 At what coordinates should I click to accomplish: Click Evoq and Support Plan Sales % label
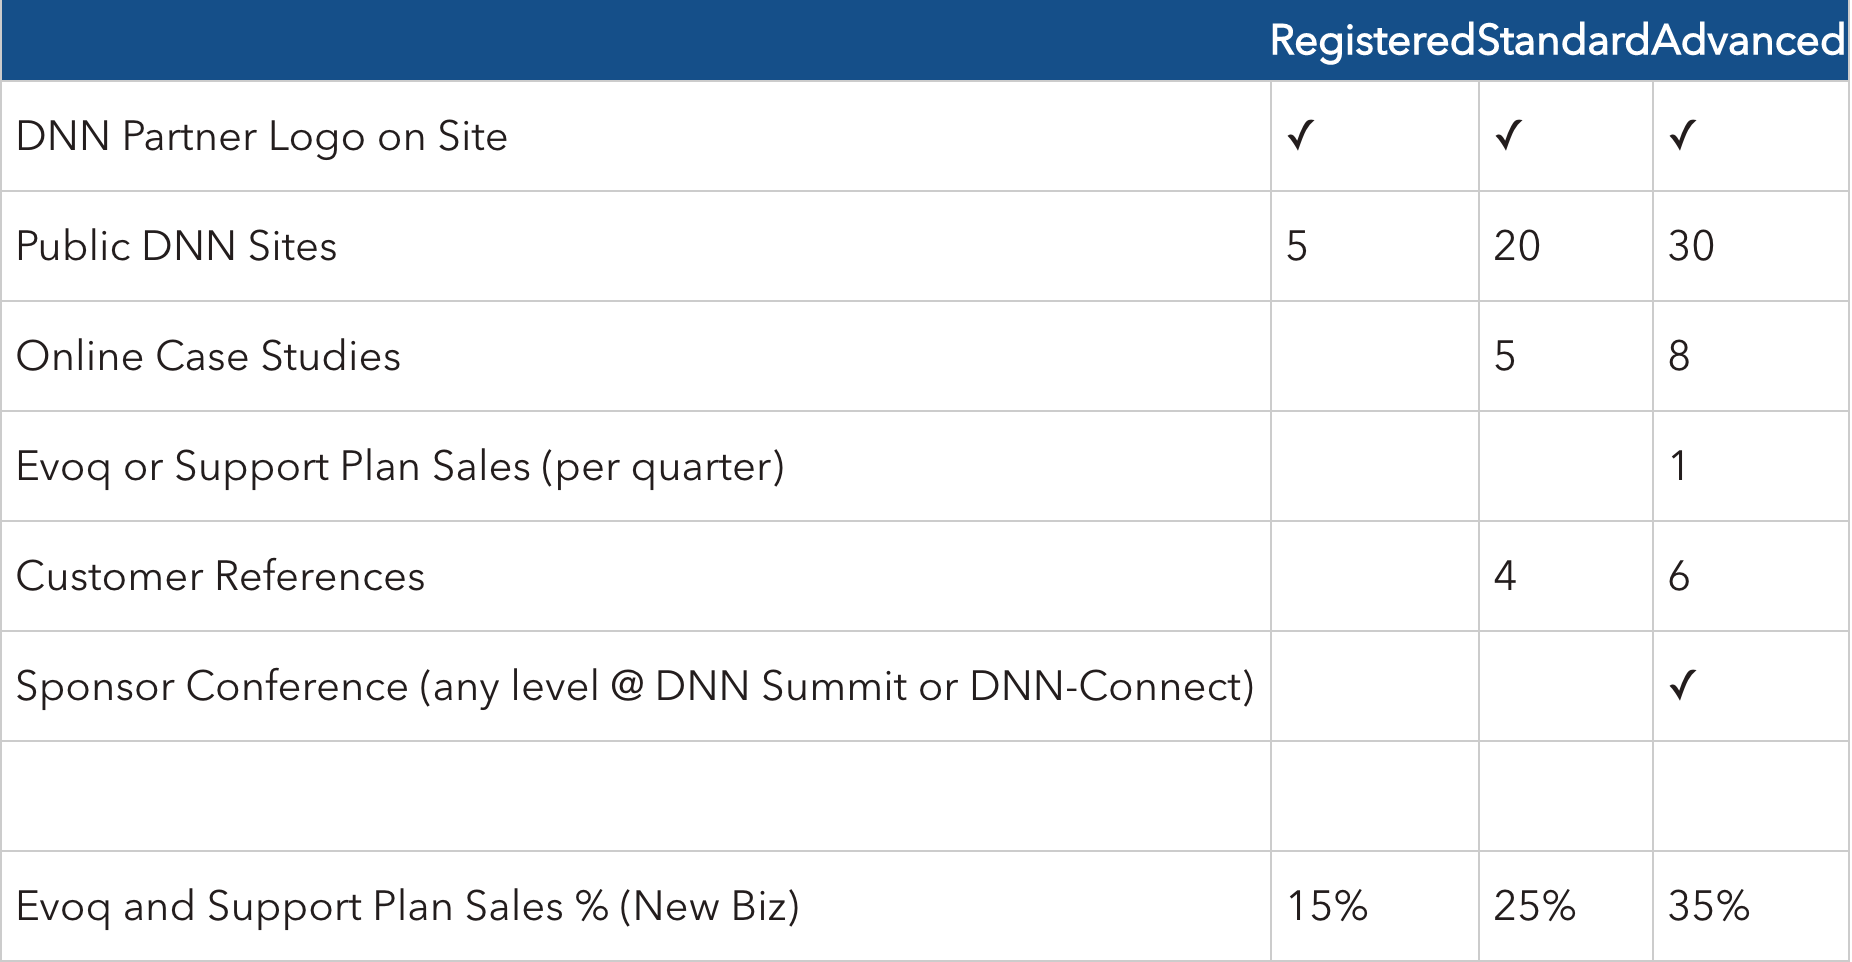pyautogui.click(x=408, y=907)
